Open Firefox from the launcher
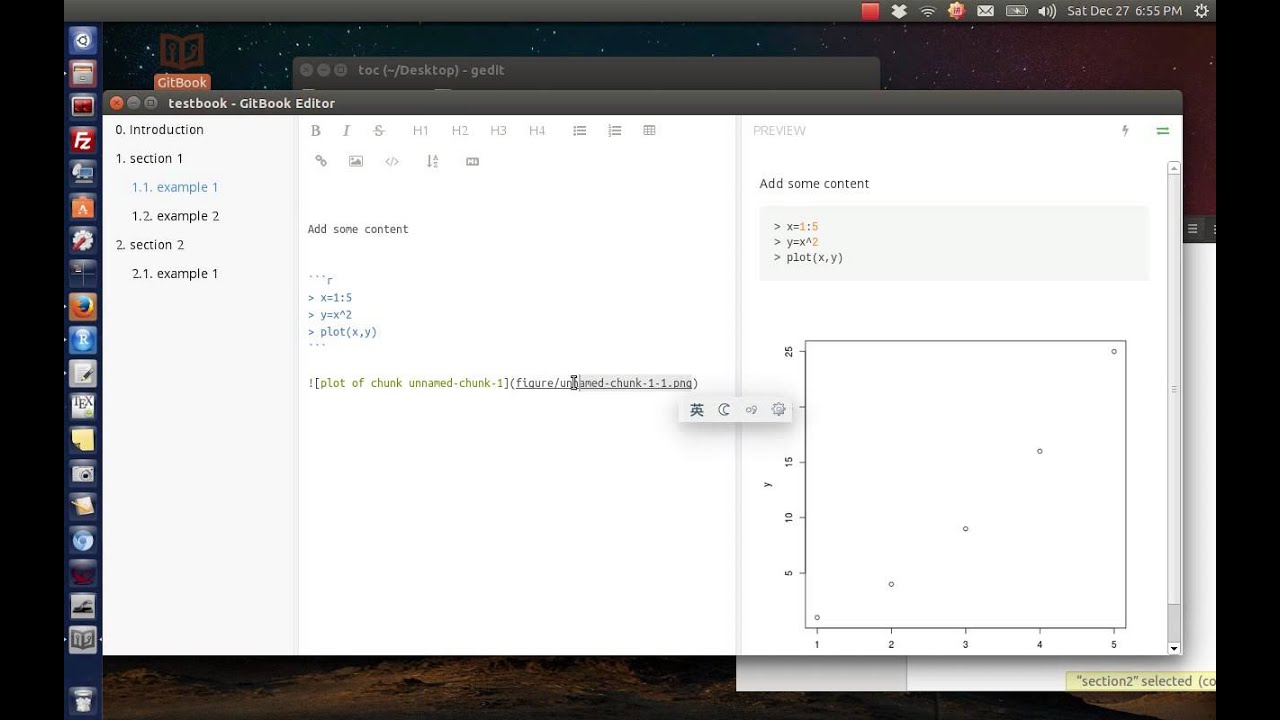 pos(83,306)
